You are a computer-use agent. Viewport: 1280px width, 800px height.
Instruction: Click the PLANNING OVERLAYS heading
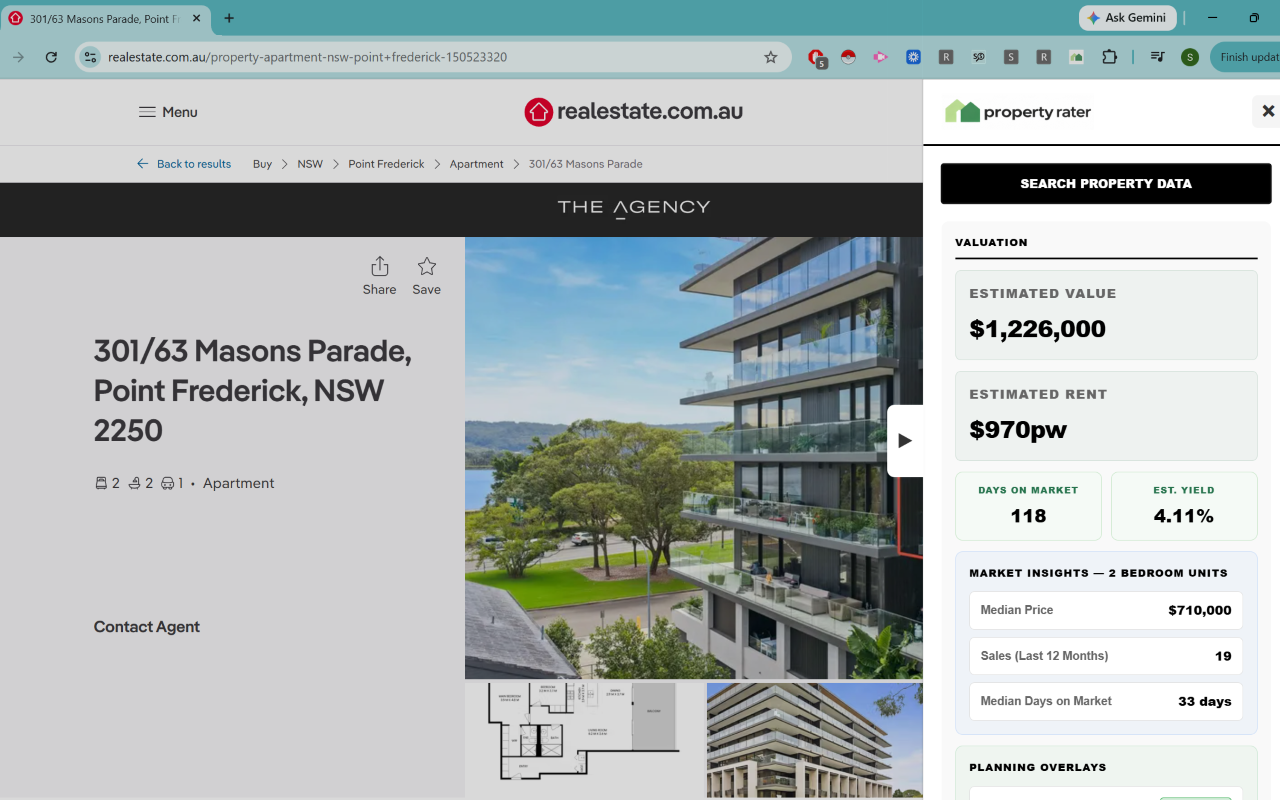pos(1037,768)
